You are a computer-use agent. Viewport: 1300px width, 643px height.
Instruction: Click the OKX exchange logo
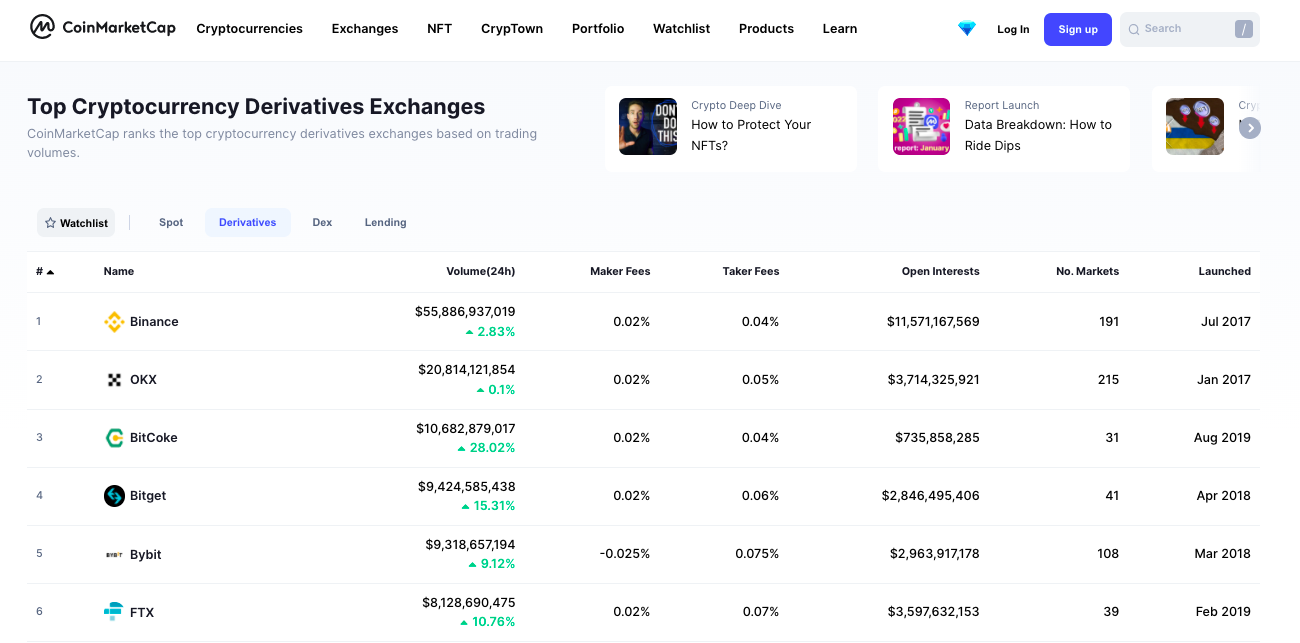(x=114, y=380)
